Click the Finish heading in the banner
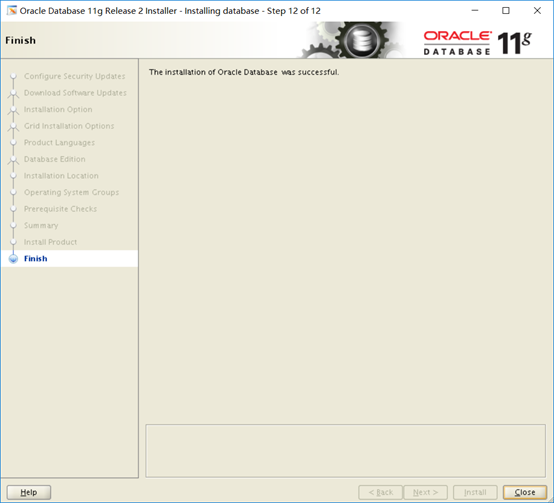This screenshot has width=554, height=503. (20, 40)
